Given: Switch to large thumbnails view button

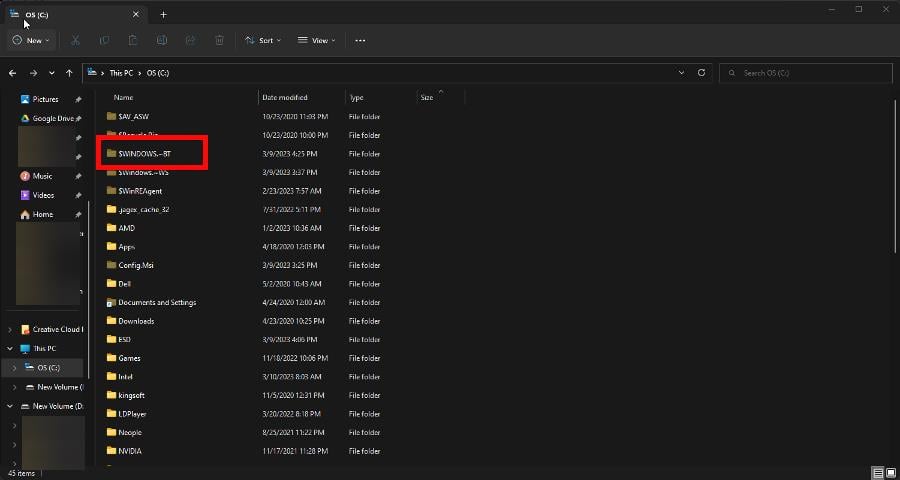Looking at the screenshot, I should pos(890,473).
